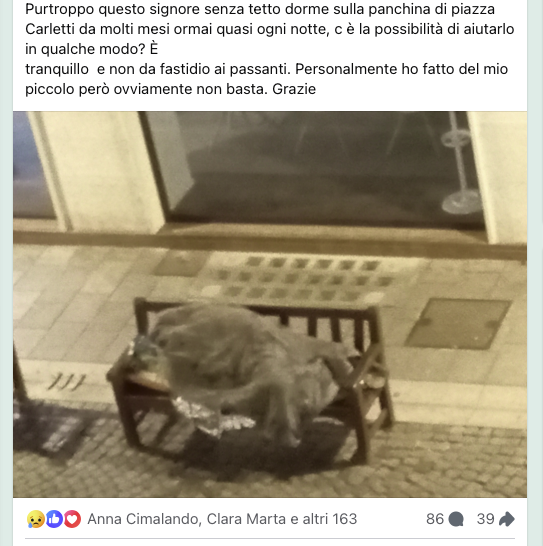Click the red heart love reaction icon

(72, 519)
